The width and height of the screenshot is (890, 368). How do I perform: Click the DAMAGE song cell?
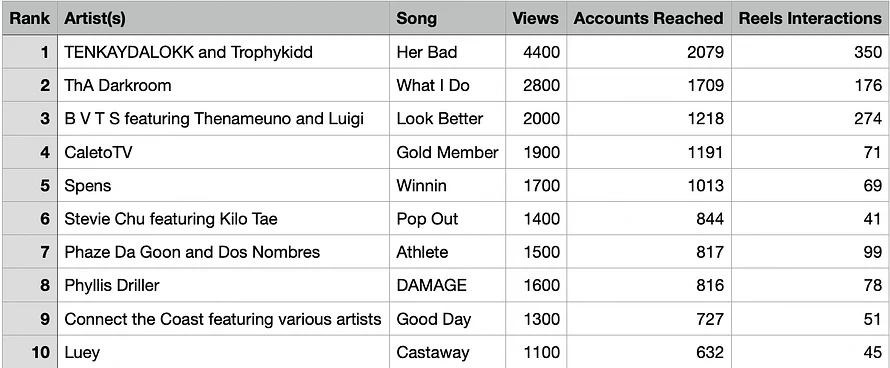tap(447, 285)
